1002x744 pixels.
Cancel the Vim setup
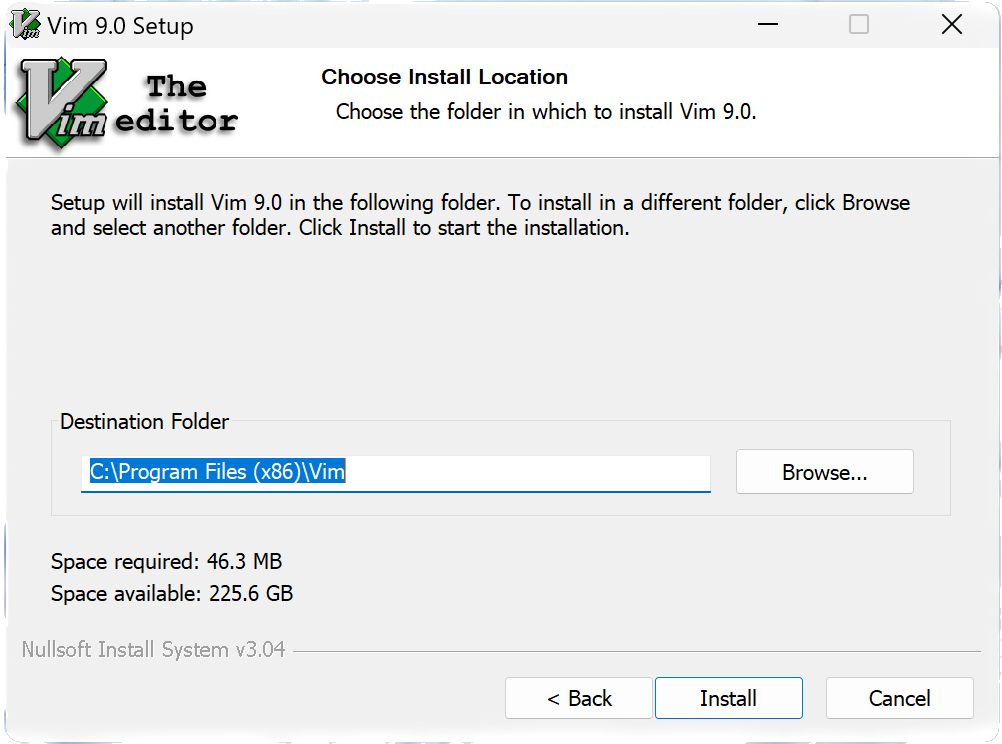pyautogui.click(x=899, y=698)
